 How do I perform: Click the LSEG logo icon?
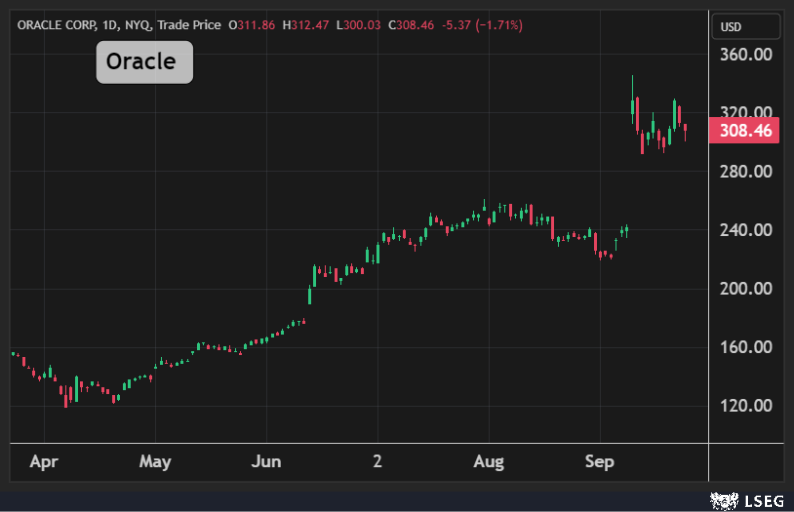coord(723,498)
